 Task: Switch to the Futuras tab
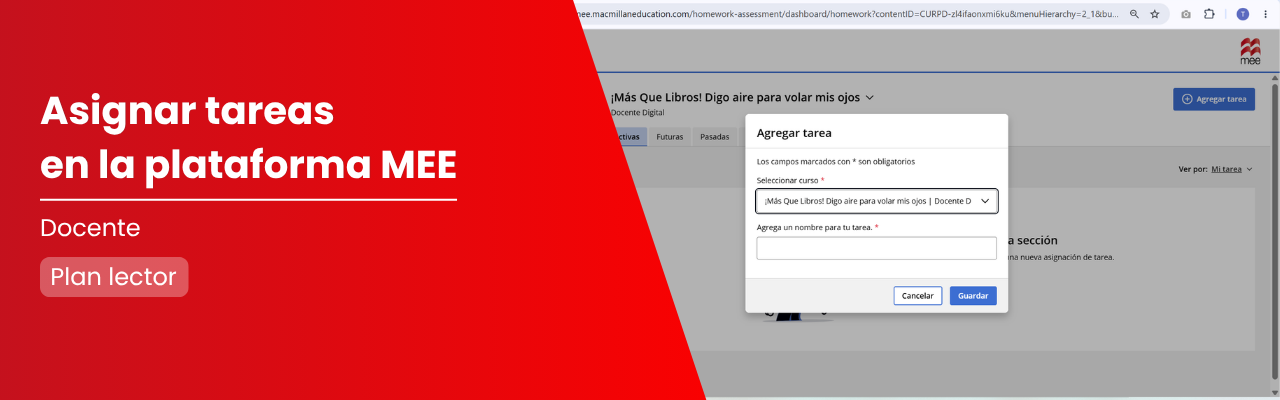670,137
